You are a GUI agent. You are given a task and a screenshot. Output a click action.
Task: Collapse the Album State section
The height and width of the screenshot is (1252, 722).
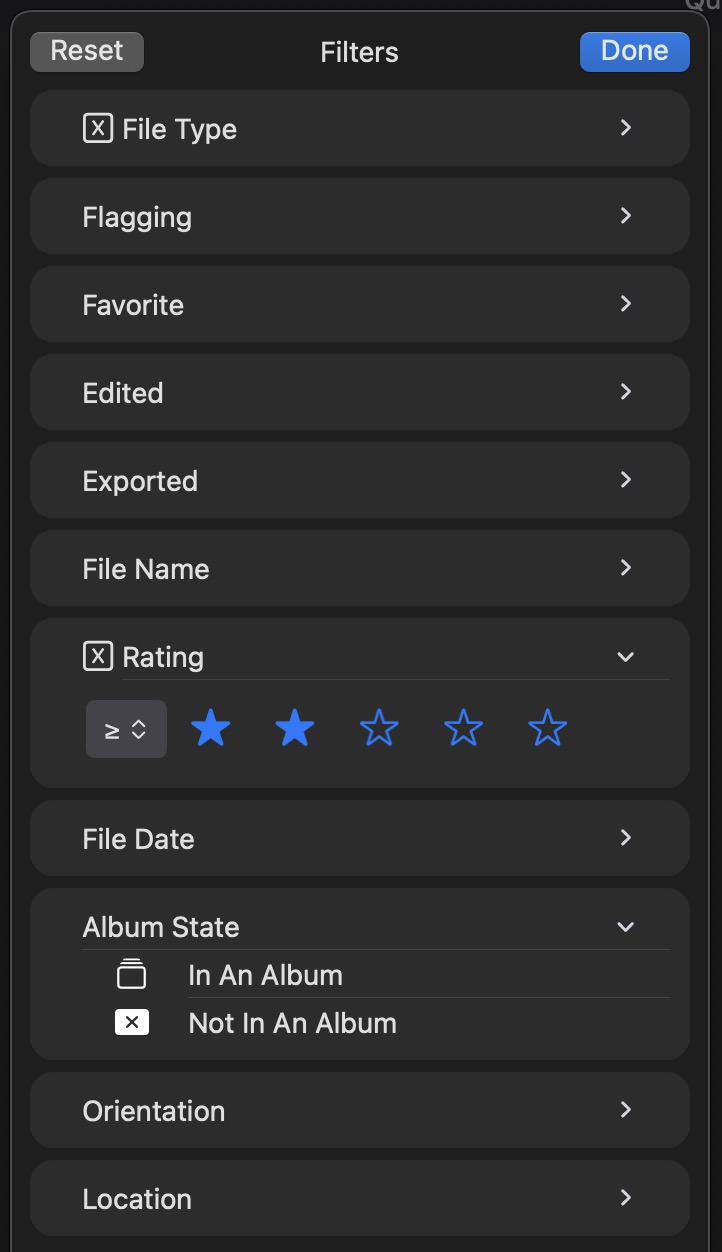point(626,927)
